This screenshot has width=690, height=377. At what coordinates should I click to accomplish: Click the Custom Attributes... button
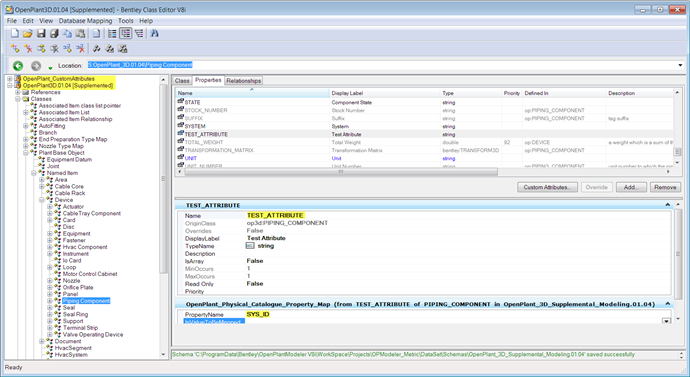tap(547, 187)
